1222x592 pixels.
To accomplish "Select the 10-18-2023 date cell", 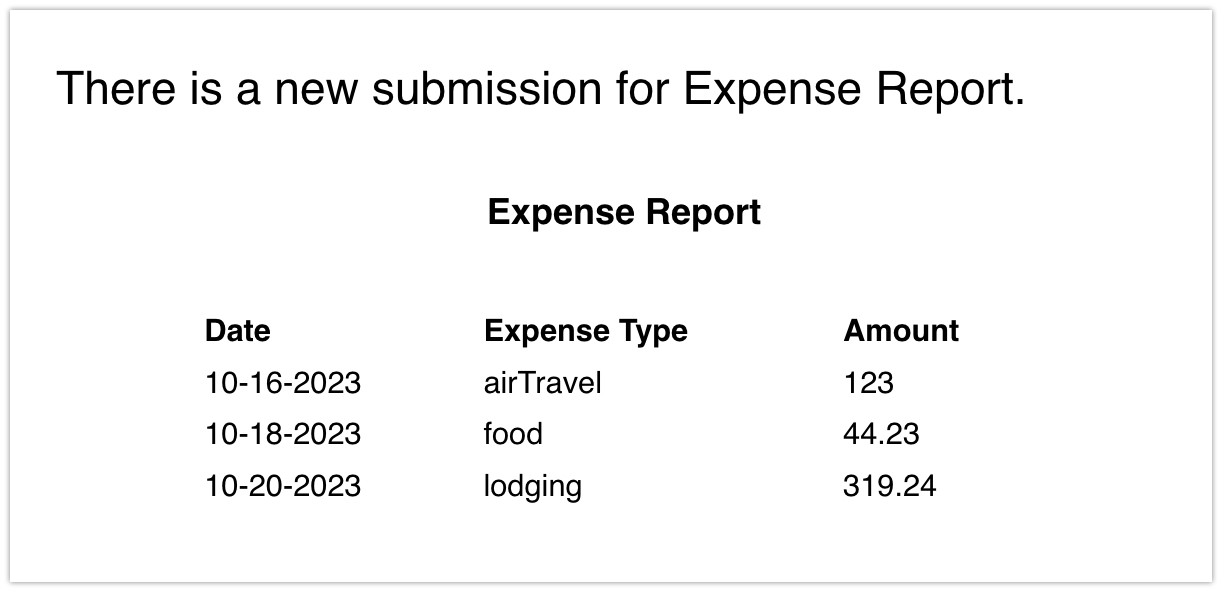I will tap(282, 435).
